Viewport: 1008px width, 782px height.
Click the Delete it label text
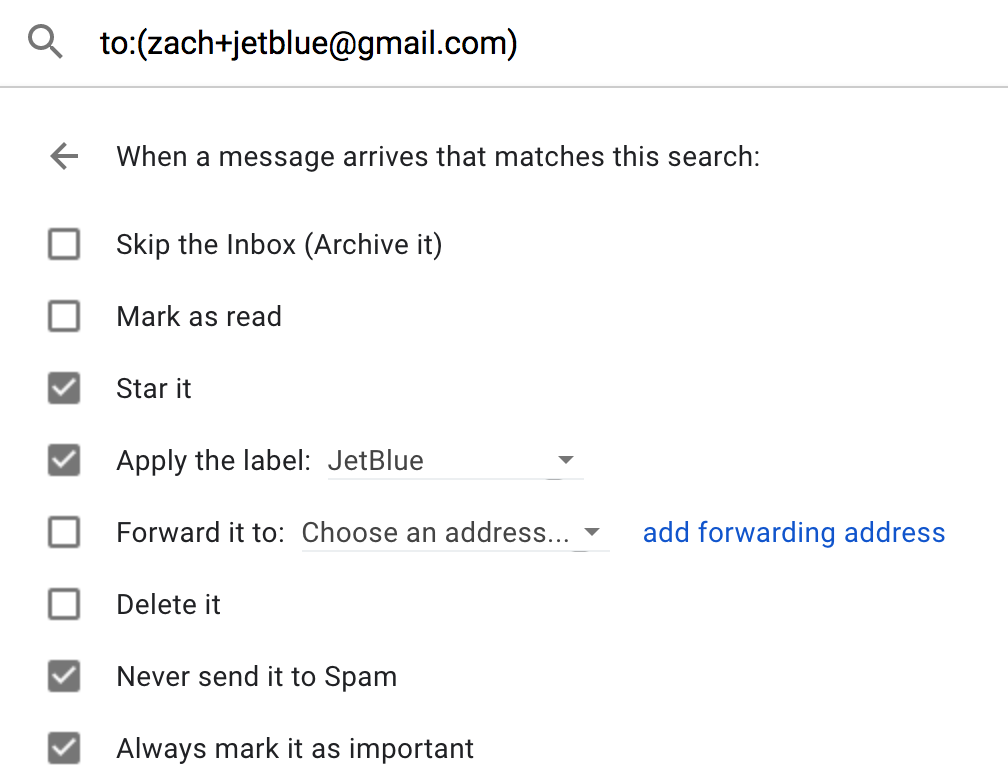(168, 605)
